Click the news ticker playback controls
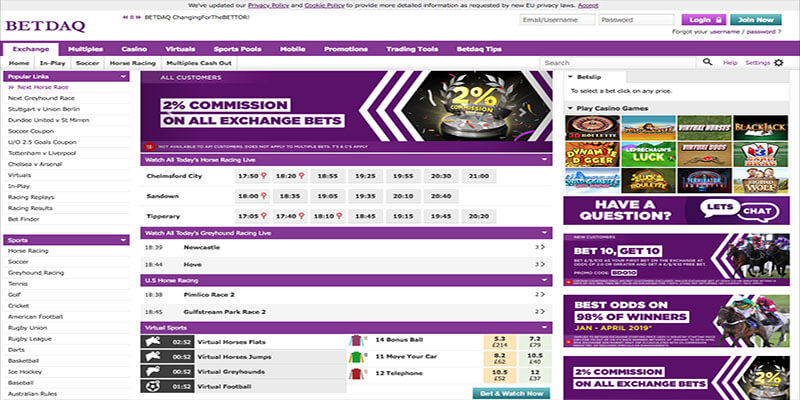This screenshot has height=400, width=800. [x=132, y=17]
